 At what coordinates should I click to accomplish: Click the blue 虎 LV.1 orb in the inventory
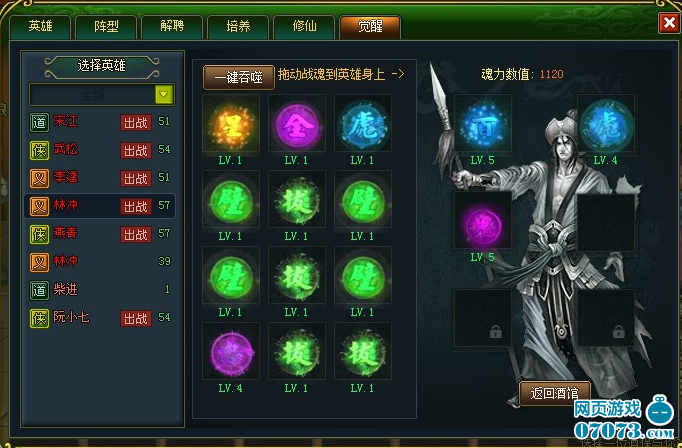pos(363,125)
